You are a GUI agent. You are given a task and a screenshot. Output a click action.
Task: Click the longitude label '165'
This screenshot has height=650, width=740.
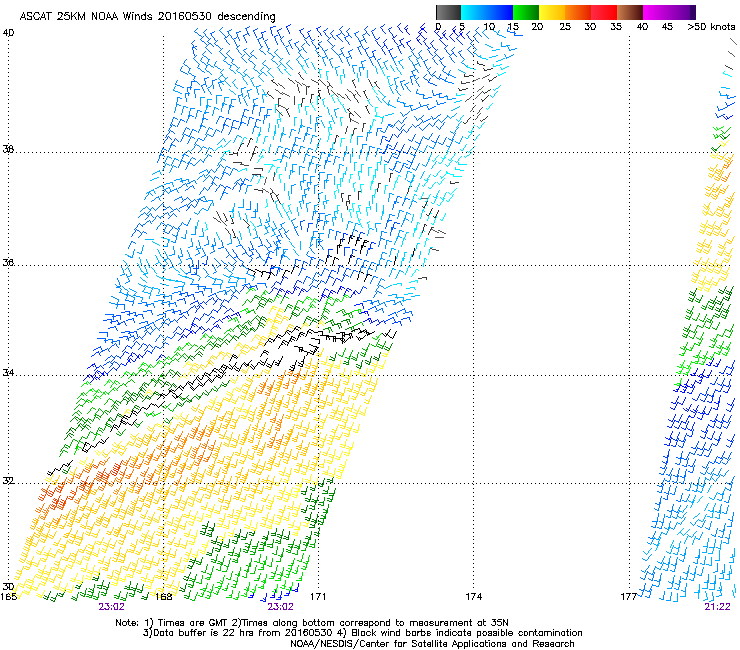[x=9, y=597]
